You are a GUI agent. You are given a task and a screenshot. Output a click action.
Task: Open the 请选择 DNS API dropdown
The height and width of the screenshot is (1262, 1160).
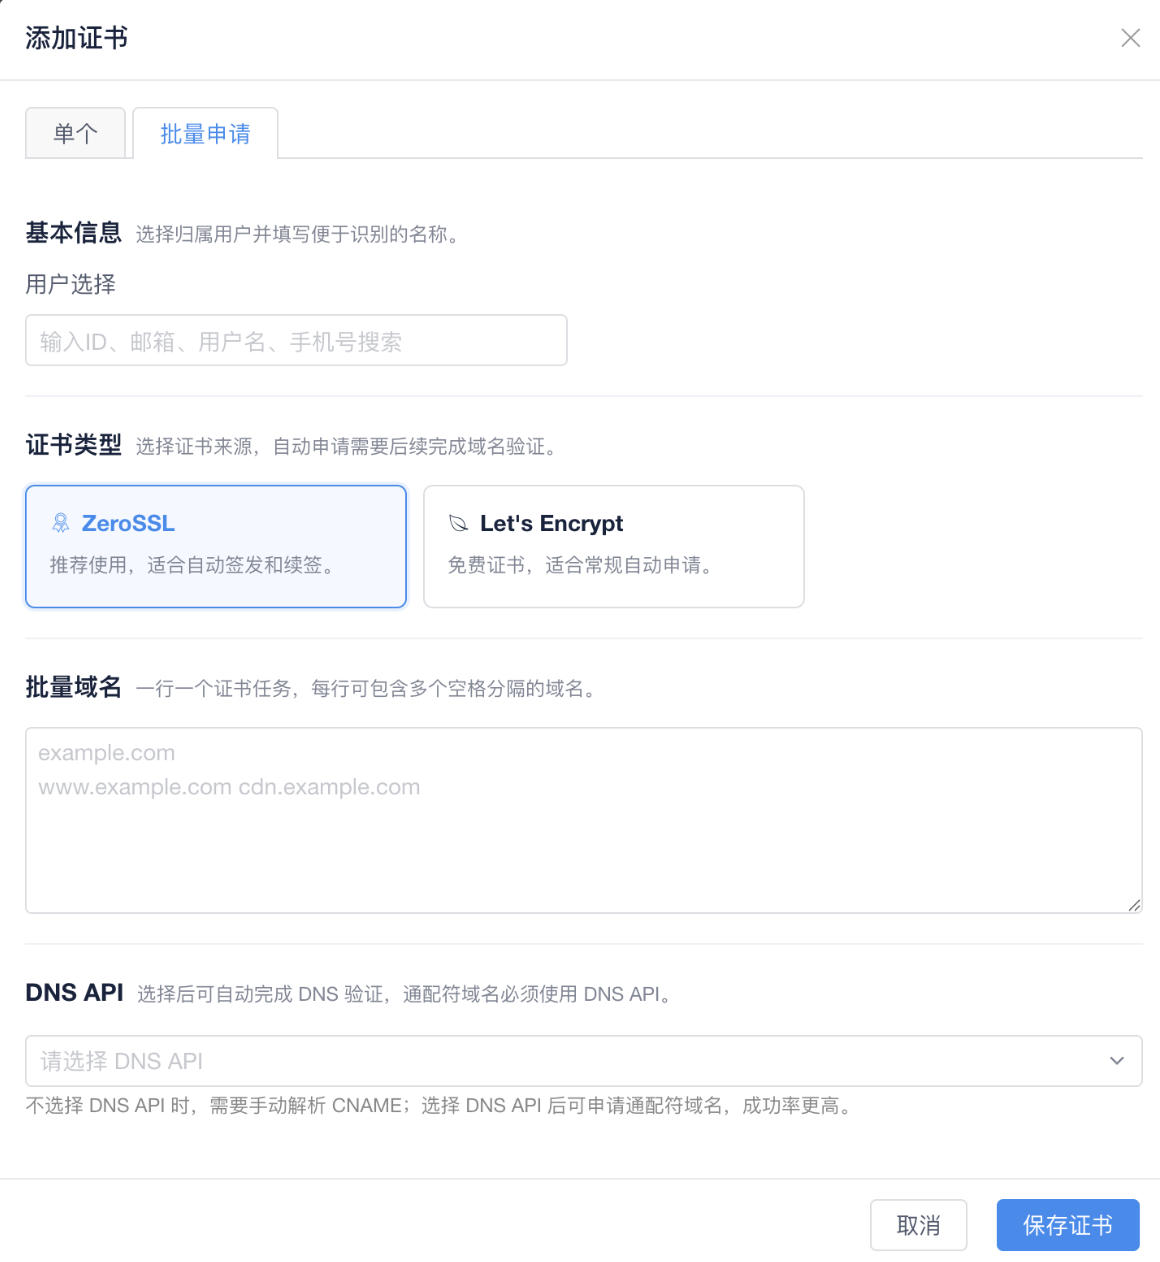[x=584, y=1061]
